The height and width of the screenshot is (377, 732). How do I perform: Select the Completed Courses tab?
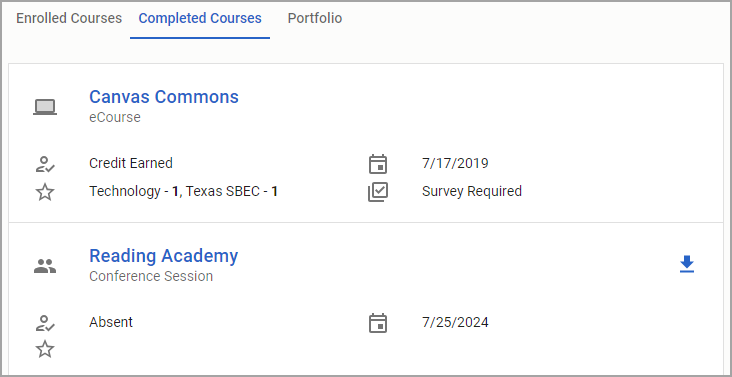pos(200,18)
